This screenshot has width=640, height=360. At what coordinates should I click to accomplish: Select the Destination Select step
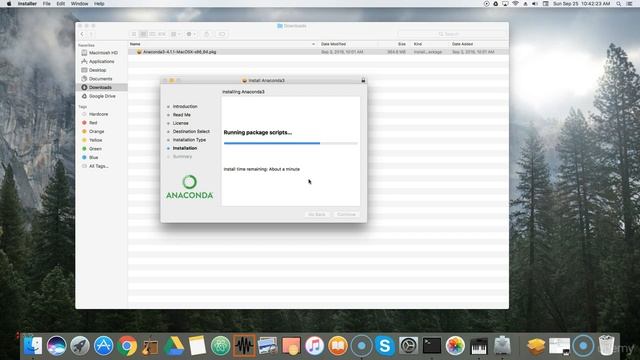pyautogui.click(x=191, y=131)
